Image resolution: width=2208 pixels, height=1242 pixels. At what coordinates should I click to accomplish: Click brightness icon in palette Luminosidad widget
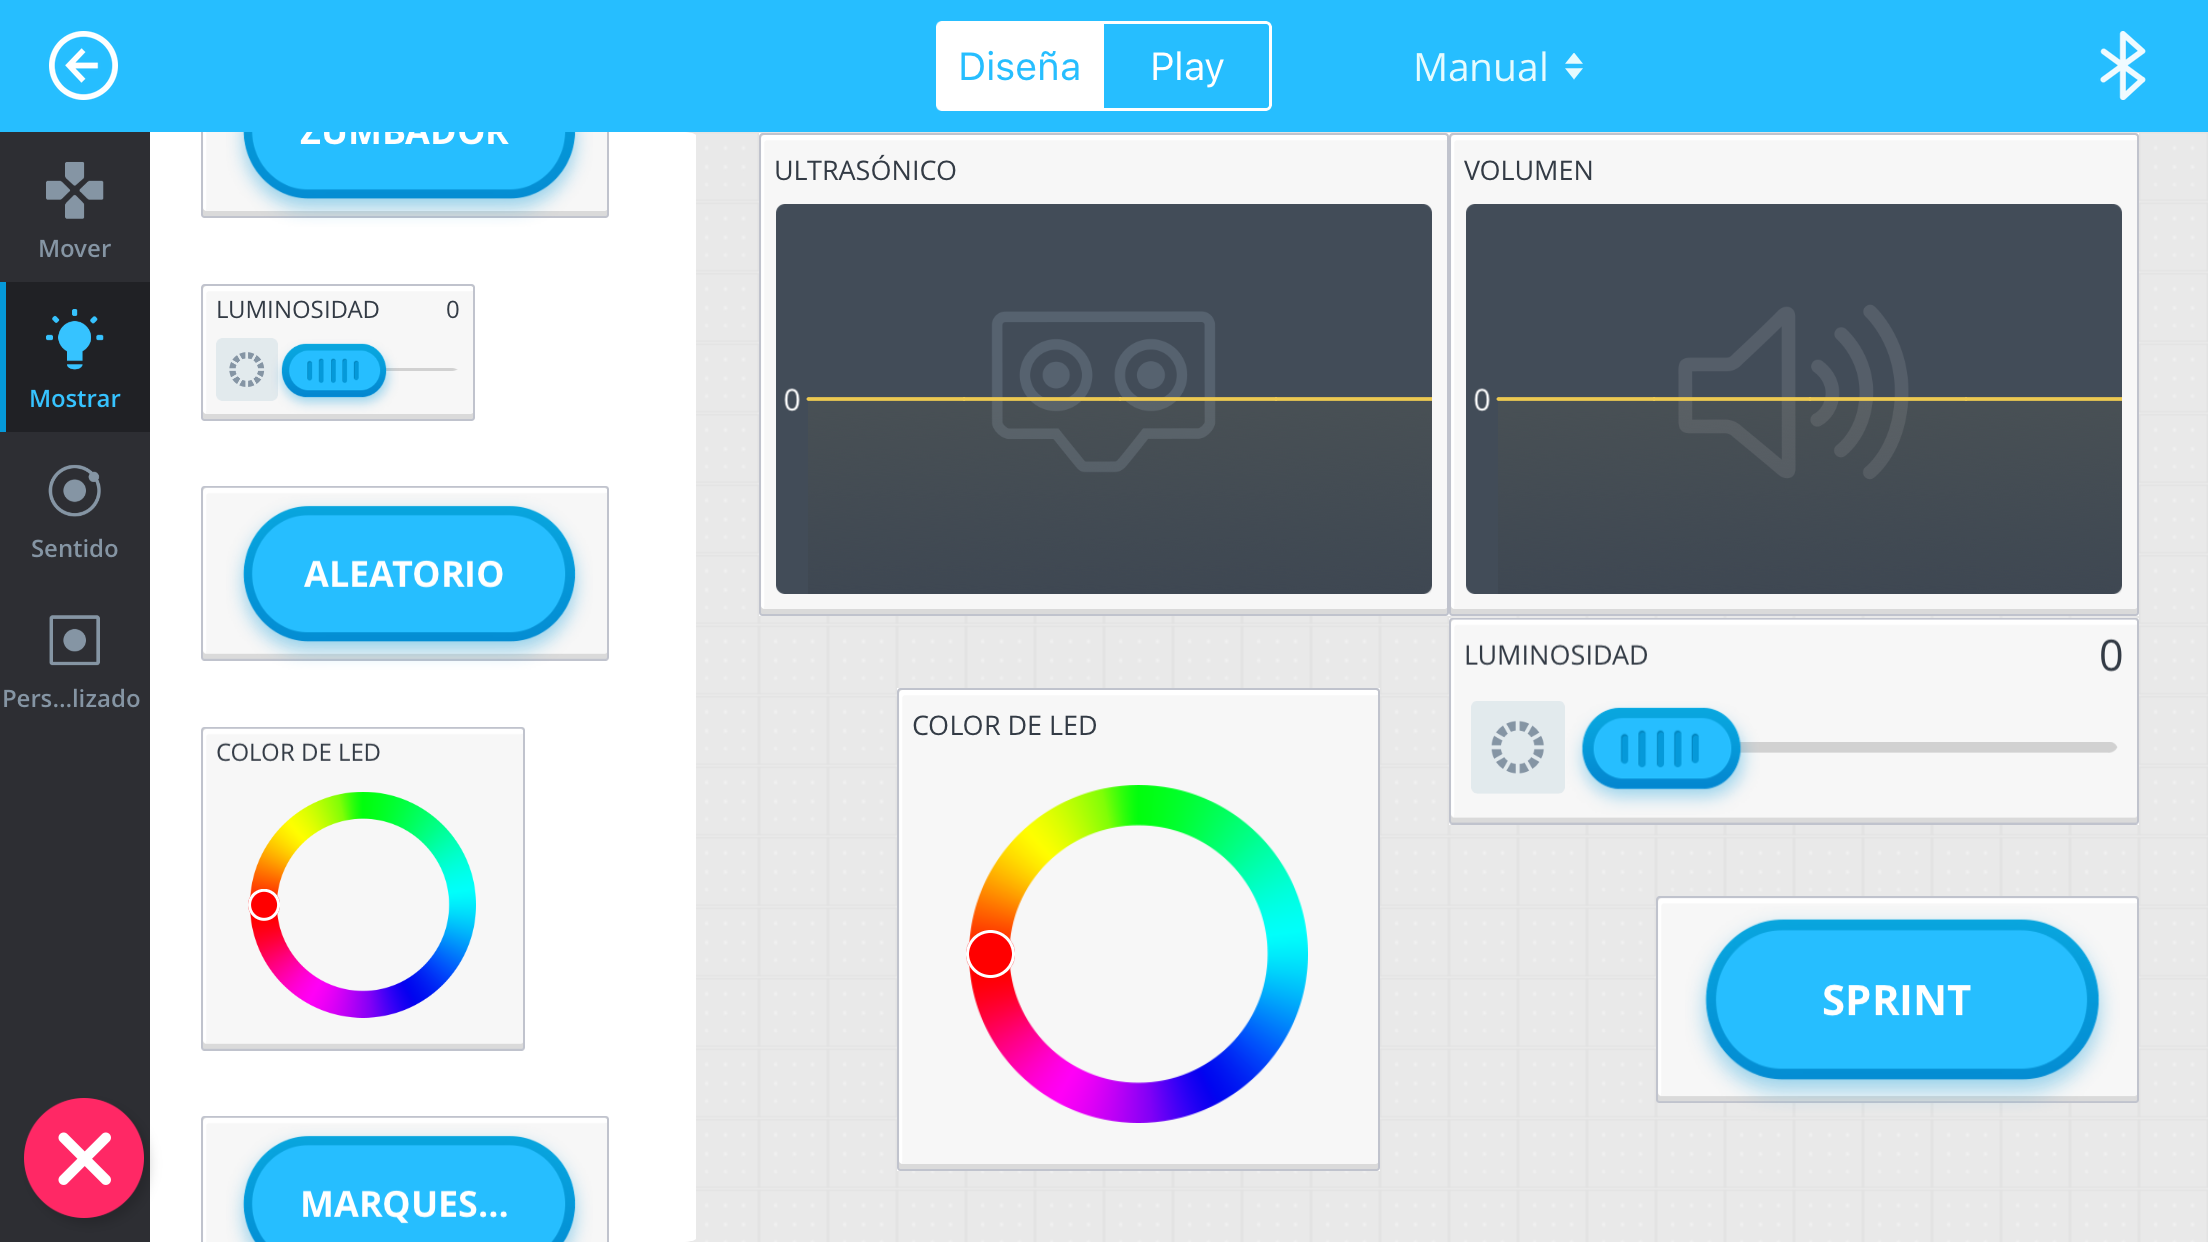pyautogui.click(x=246, y=369)
